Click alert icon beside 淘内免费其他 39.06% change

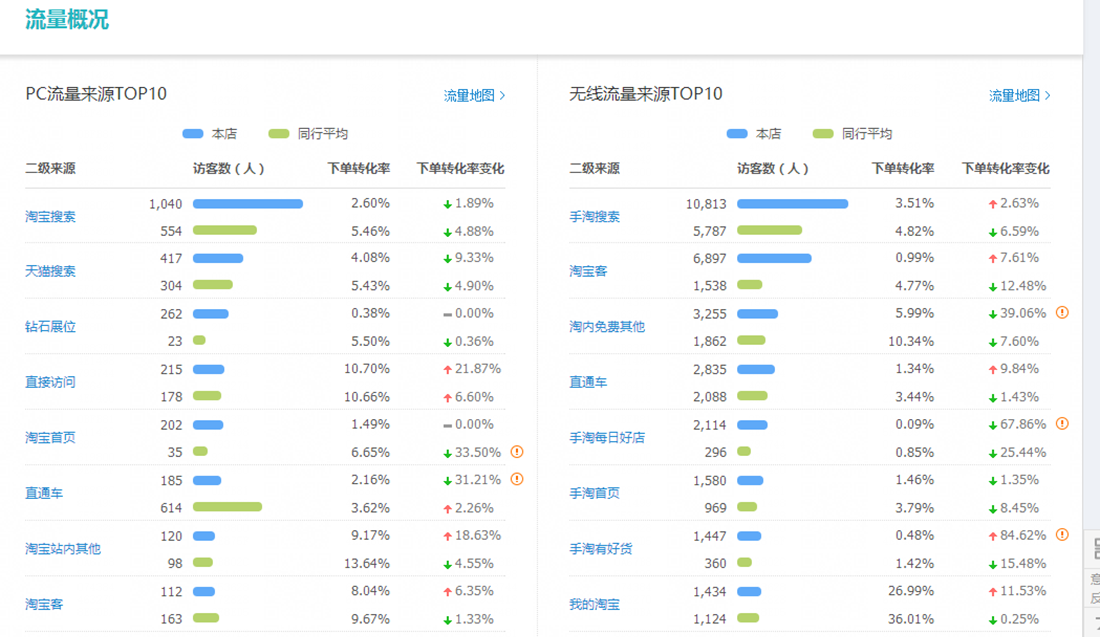(x=1062, y=312)
